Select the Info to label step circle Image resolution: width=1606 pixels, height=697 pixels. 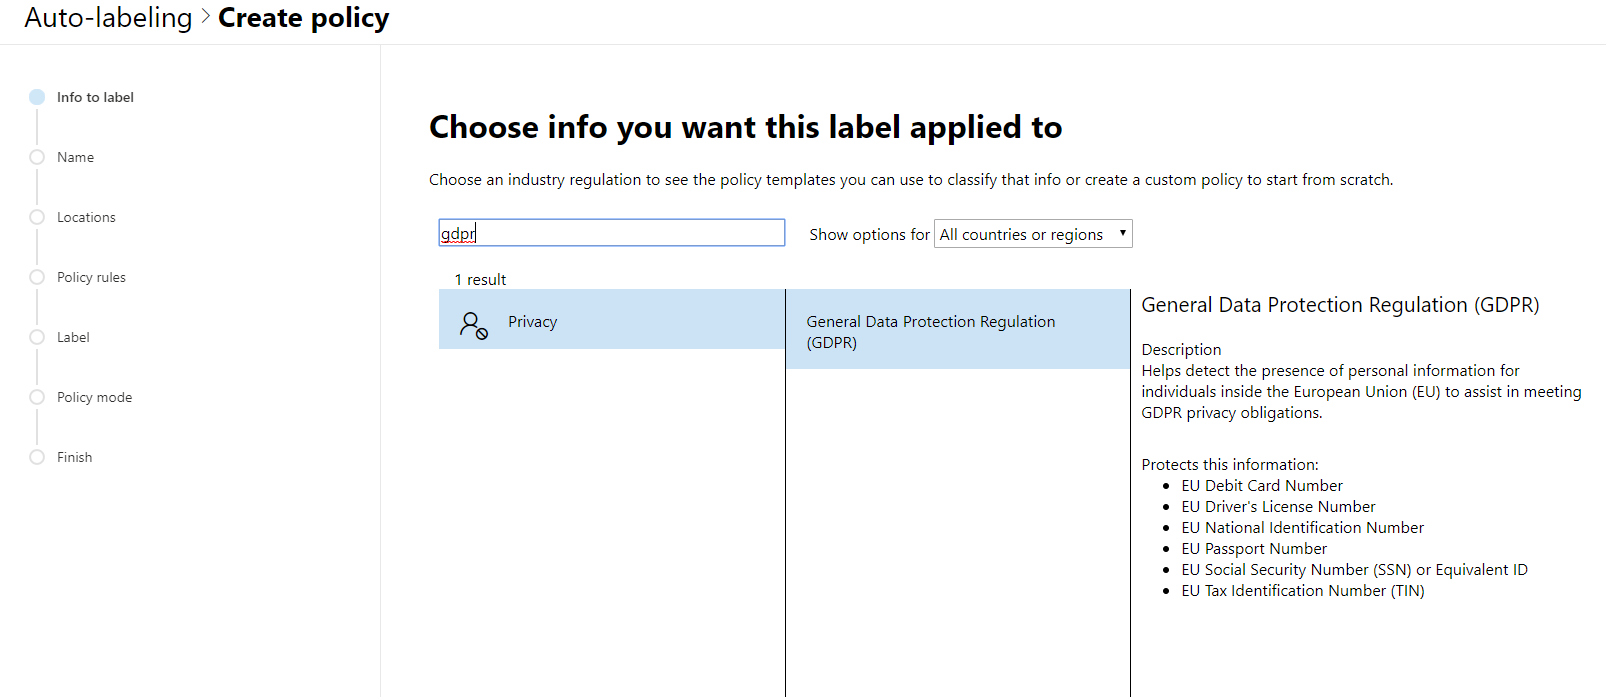pos(37,97)
